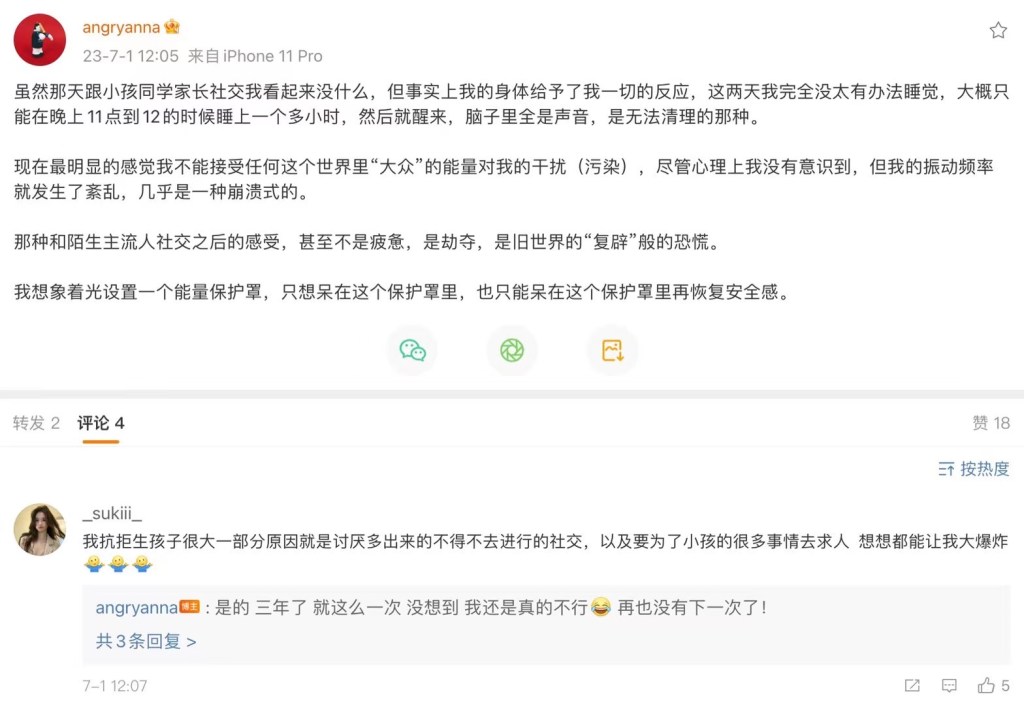Open the angryanna username link at top
The height and width of the screenshot is (705, 1024).
tap(121, 27)
